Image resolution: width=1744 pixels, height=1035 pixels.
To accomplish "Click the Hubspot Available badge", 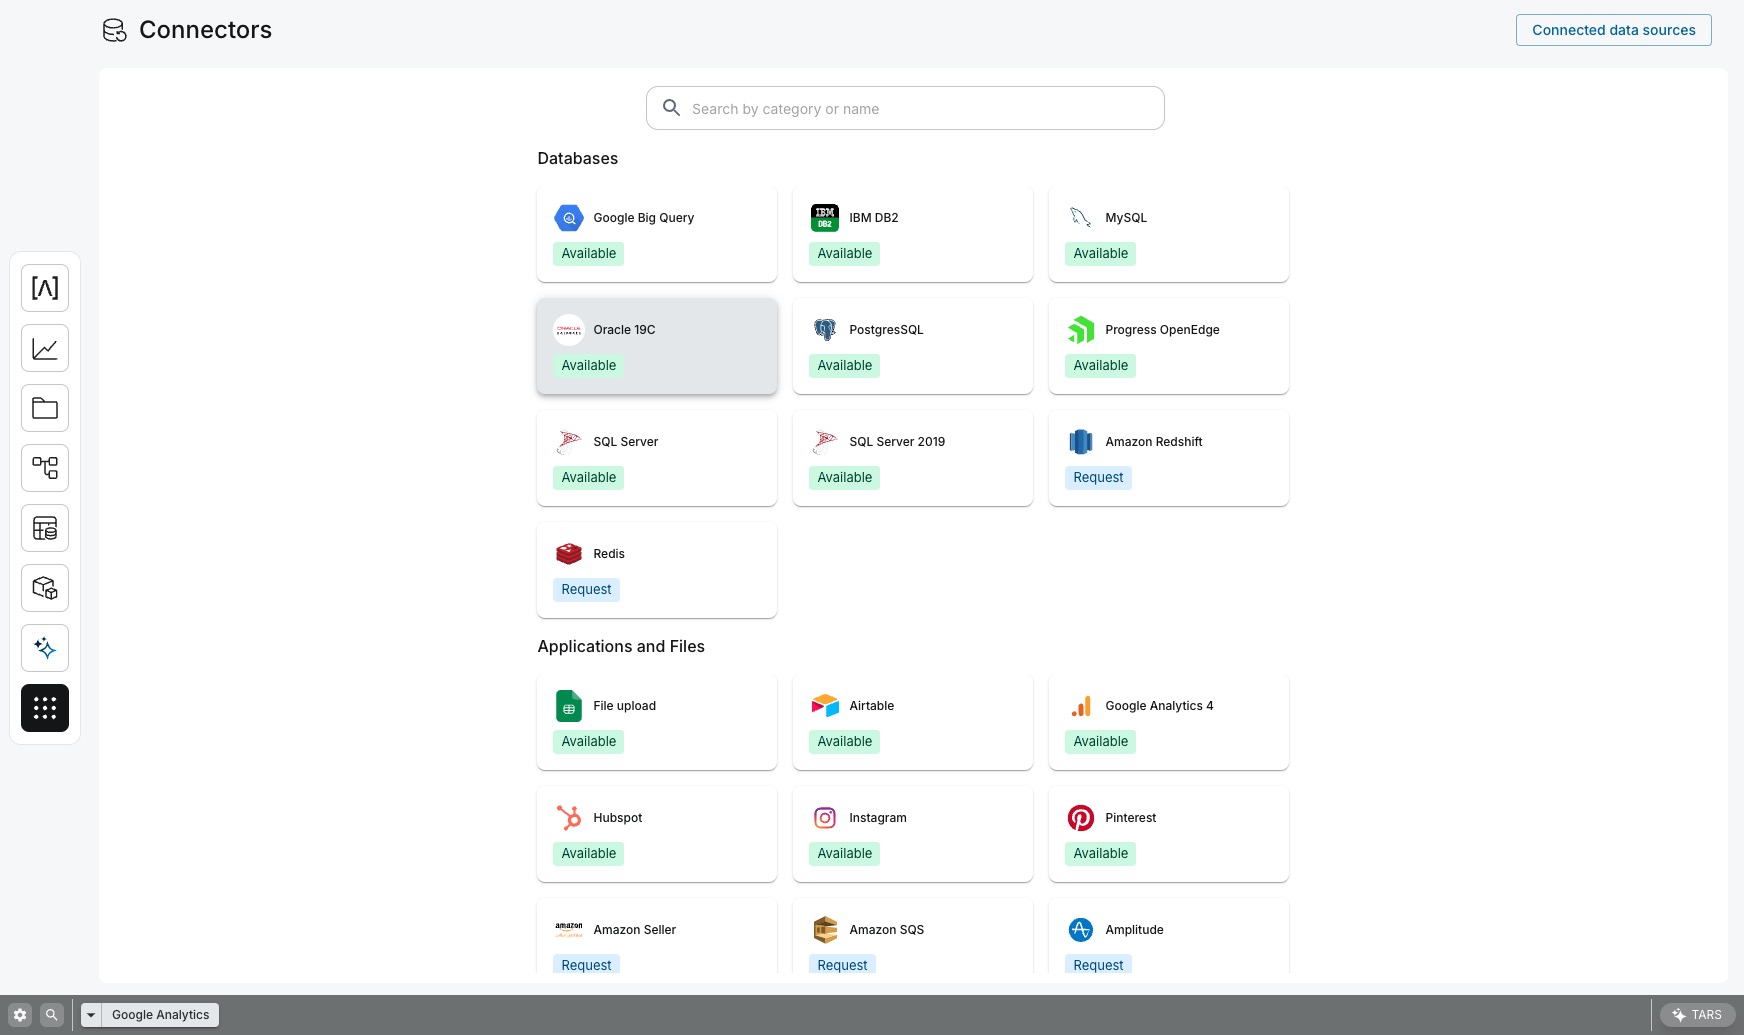I will pyautogui.click(x=589, y=854).
